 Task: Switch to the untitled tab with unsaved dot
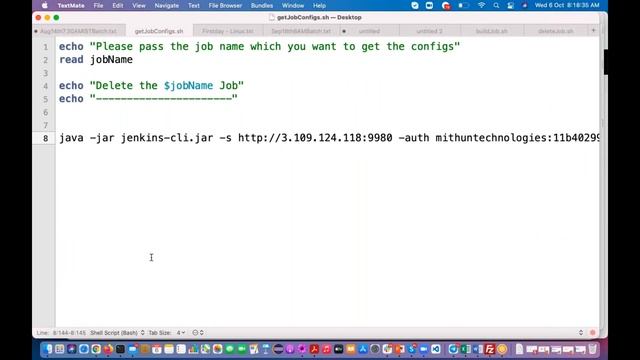(x=369, y=31)
